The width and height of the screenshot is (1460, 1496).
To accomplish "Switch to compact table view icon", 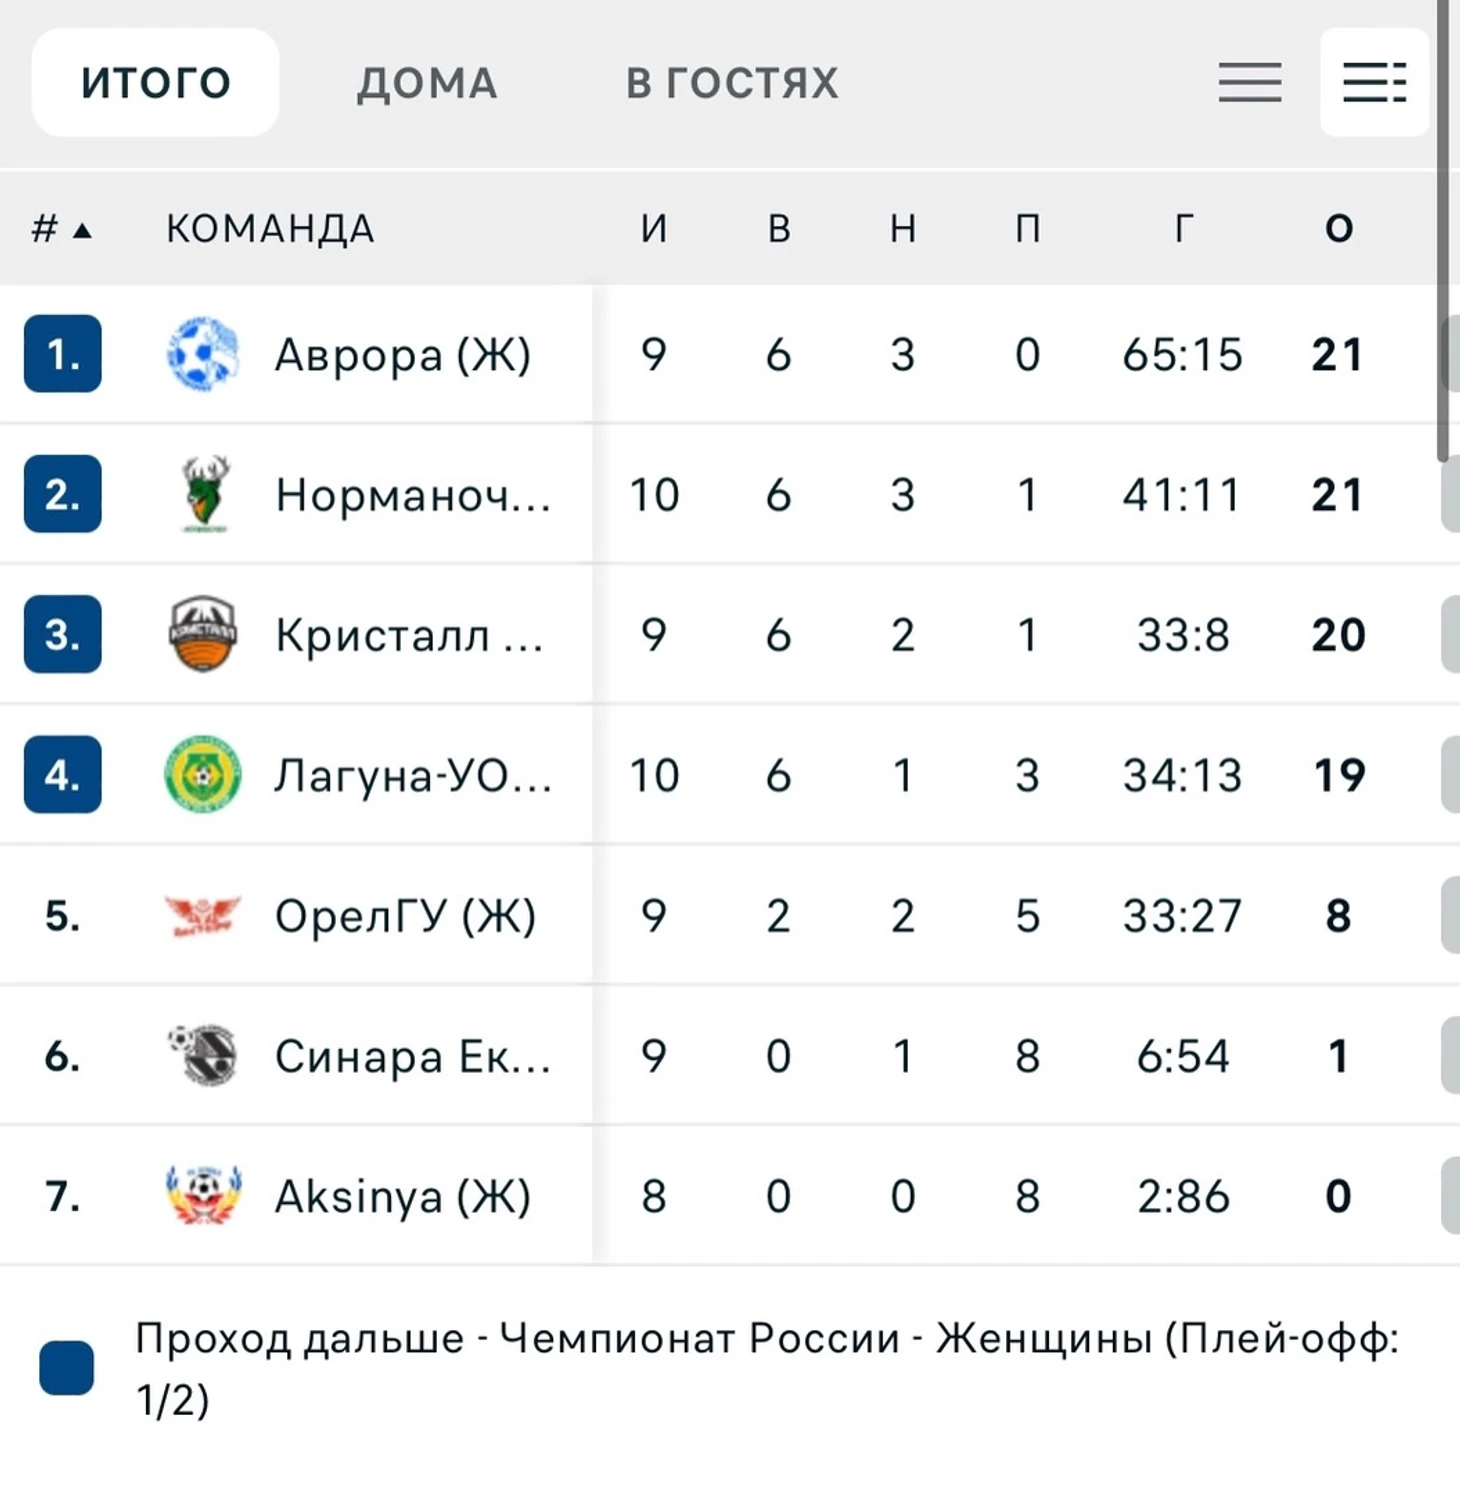I will 1250,83.
